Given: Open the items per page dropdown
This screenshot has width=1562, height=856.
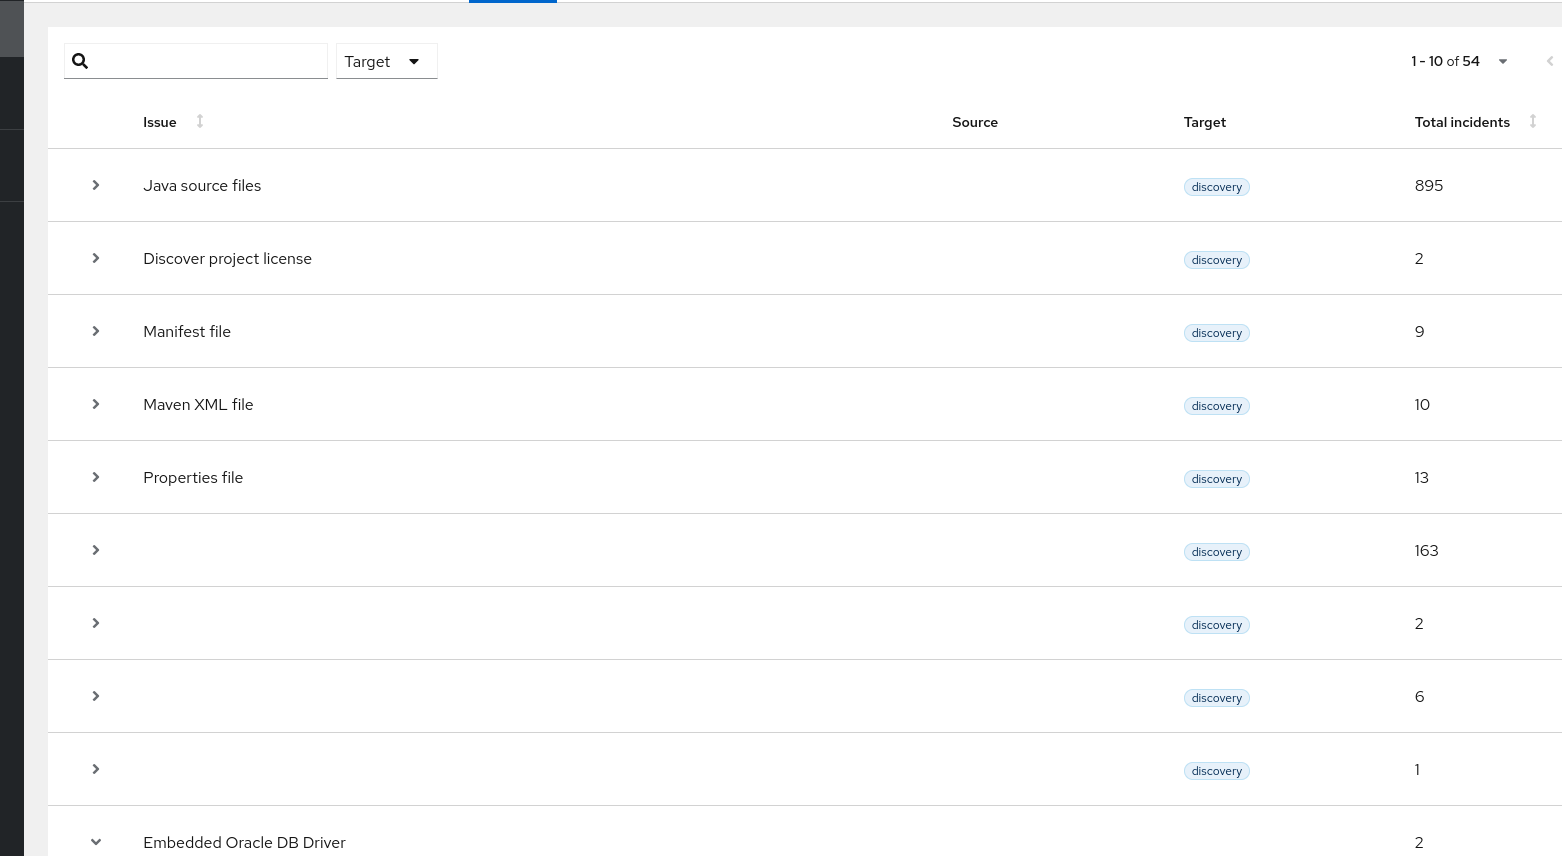Looking at the screenshot, I should click(x=1502, y=61).
